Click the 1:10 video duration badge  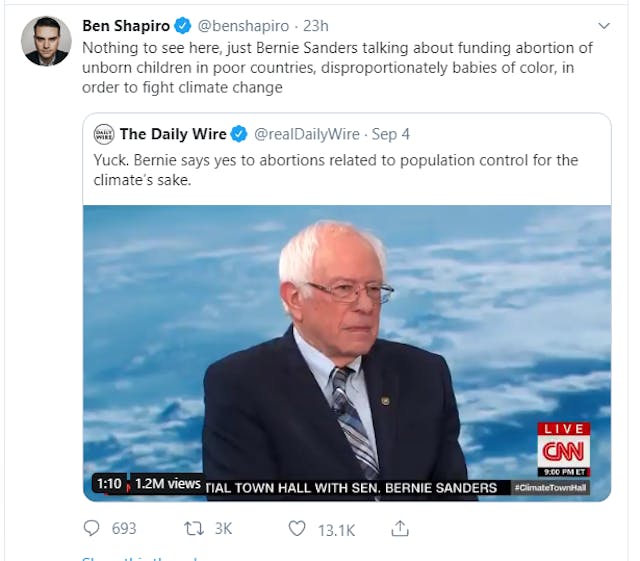click(108, 484)
